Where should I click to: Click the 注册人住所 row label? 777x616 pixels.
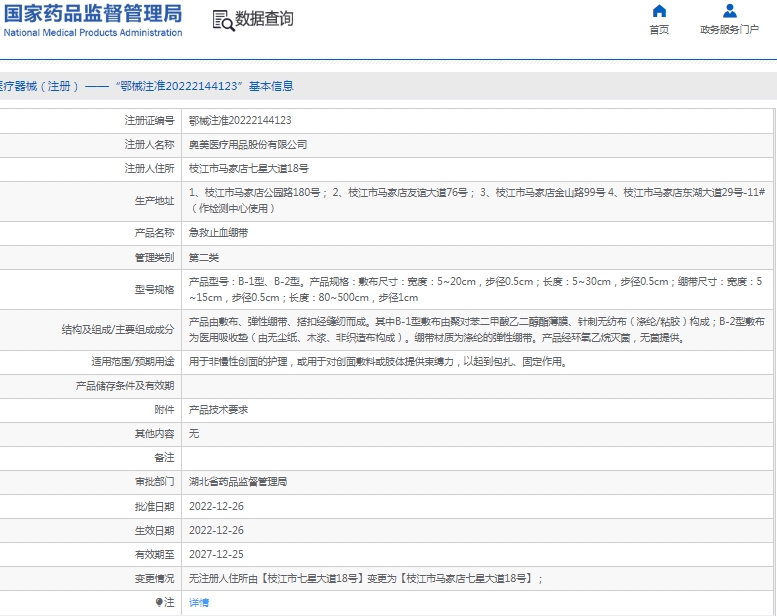pyautogui.click(x=149, y=168)
